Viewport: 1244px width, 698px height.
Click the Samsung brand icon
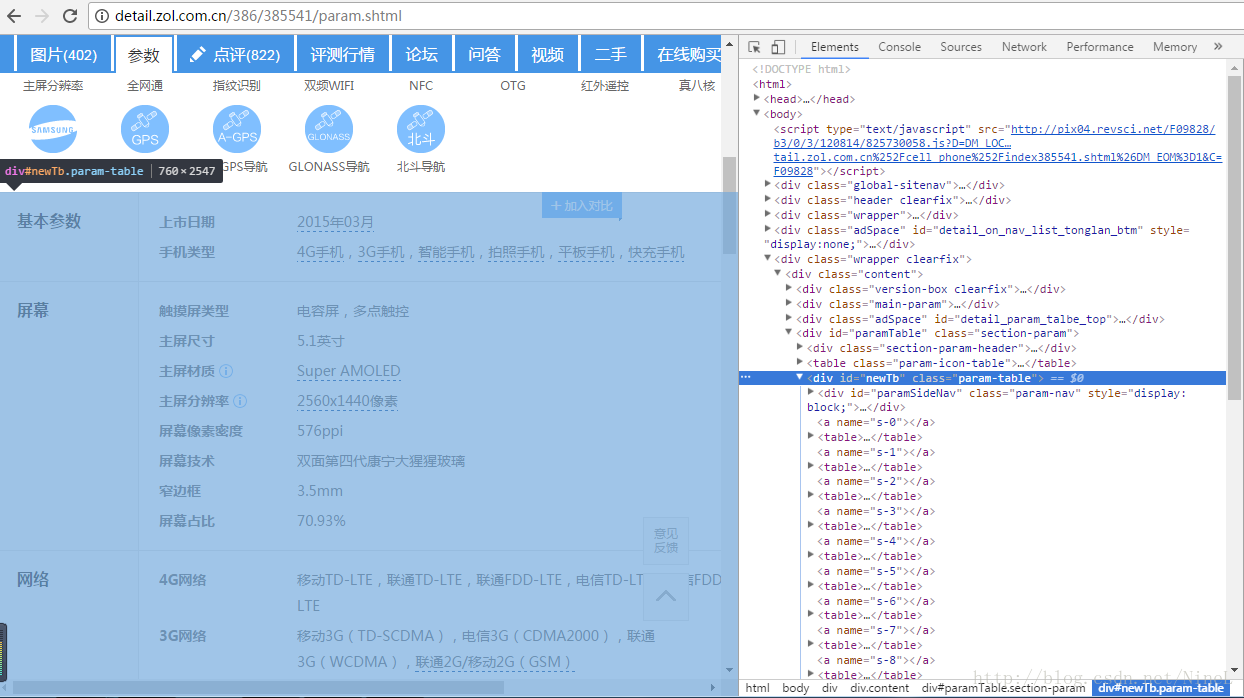[53, 130]
